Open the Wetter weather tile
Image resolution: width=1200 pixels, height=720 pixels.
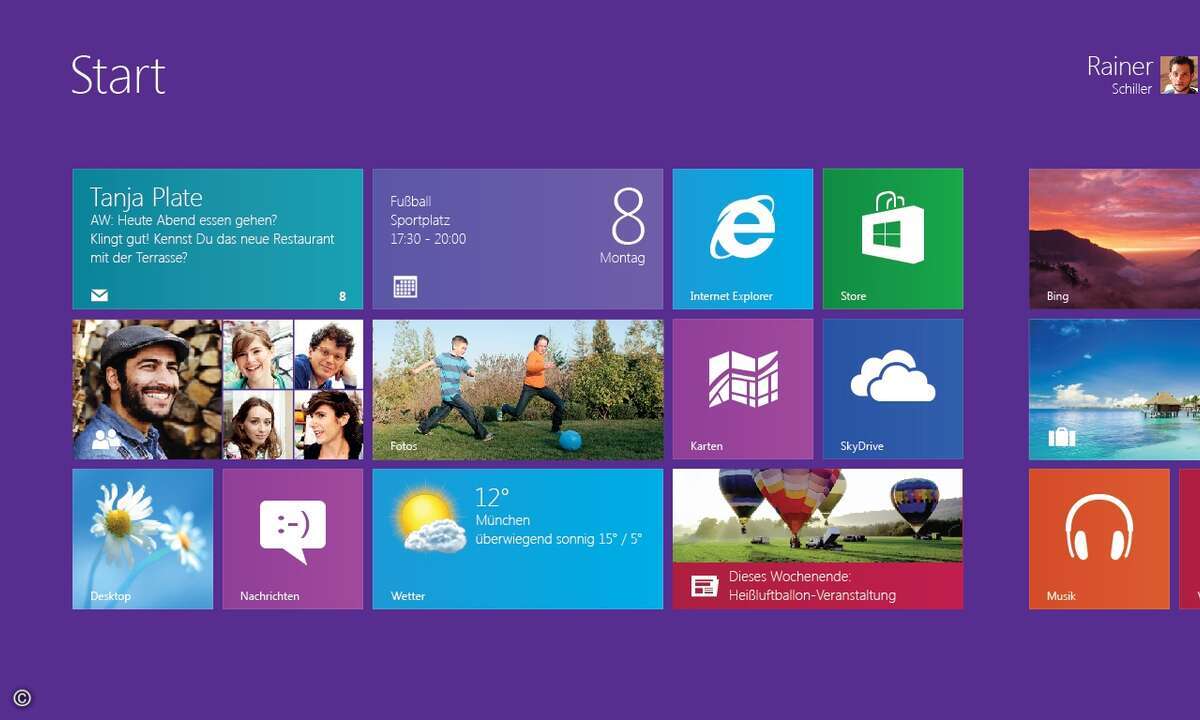[518, 539]
